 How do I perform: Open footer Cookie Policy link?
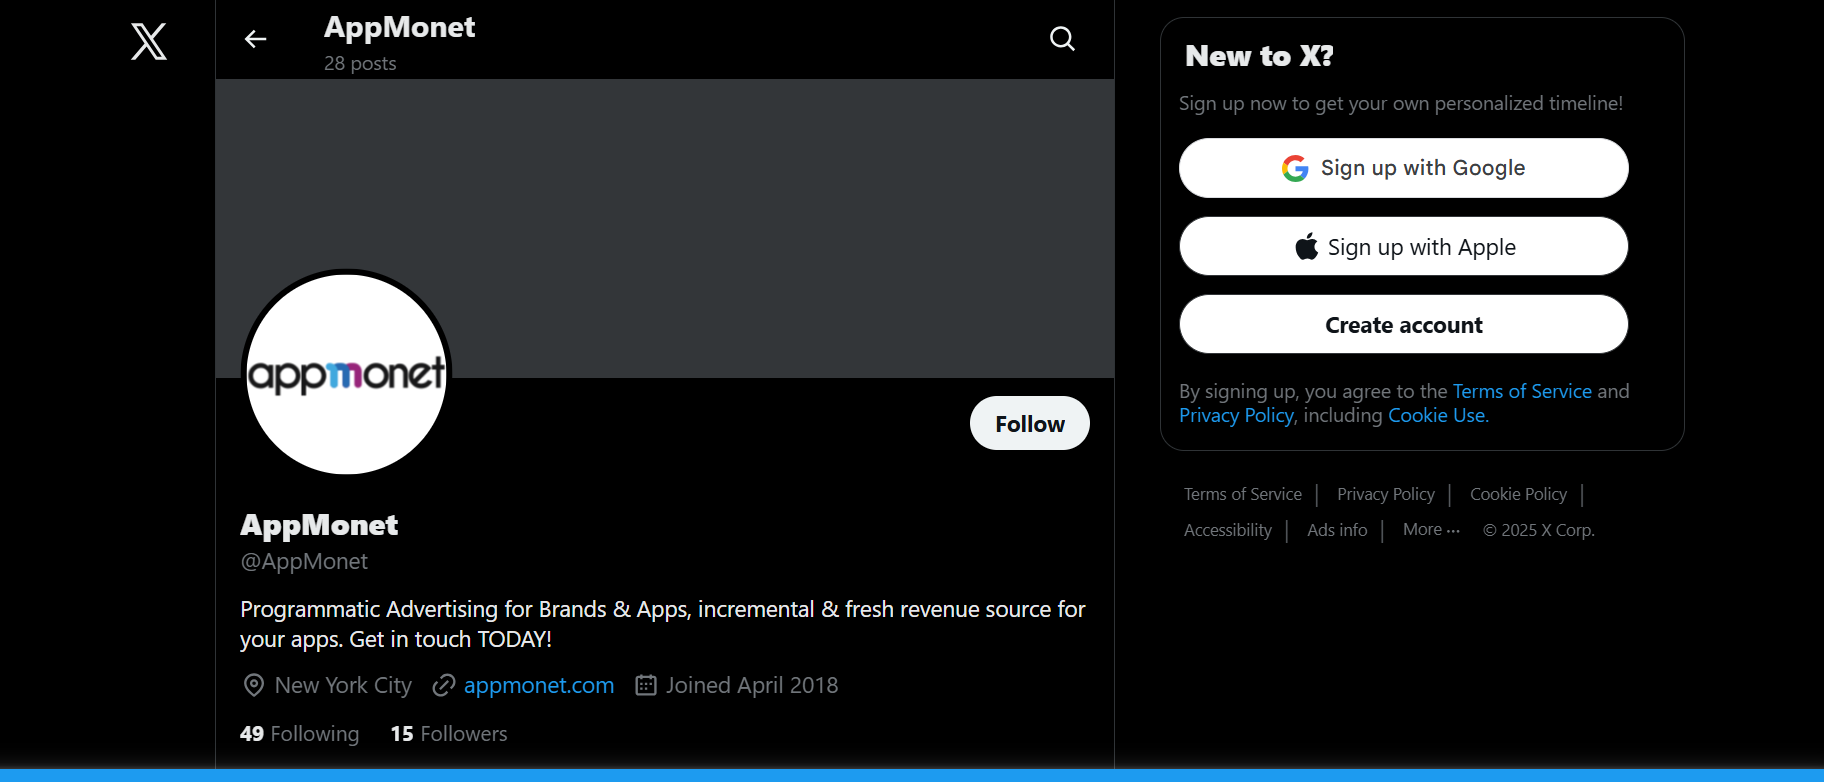pyautogui.click(x=1518, y=494)
